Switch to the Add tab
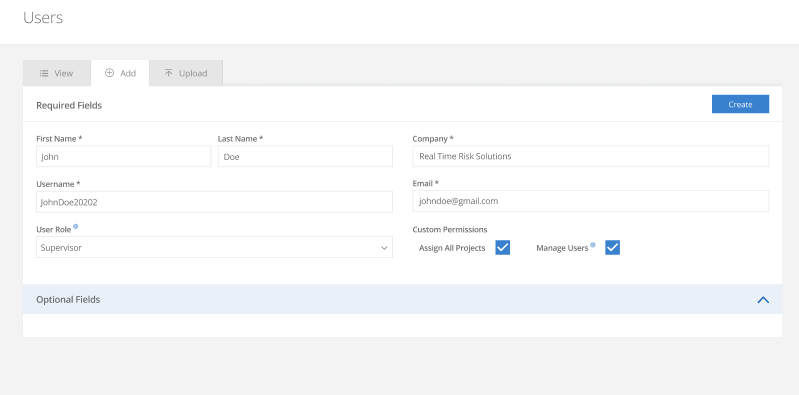The image size is (799, 395). (x=120, y=73)
